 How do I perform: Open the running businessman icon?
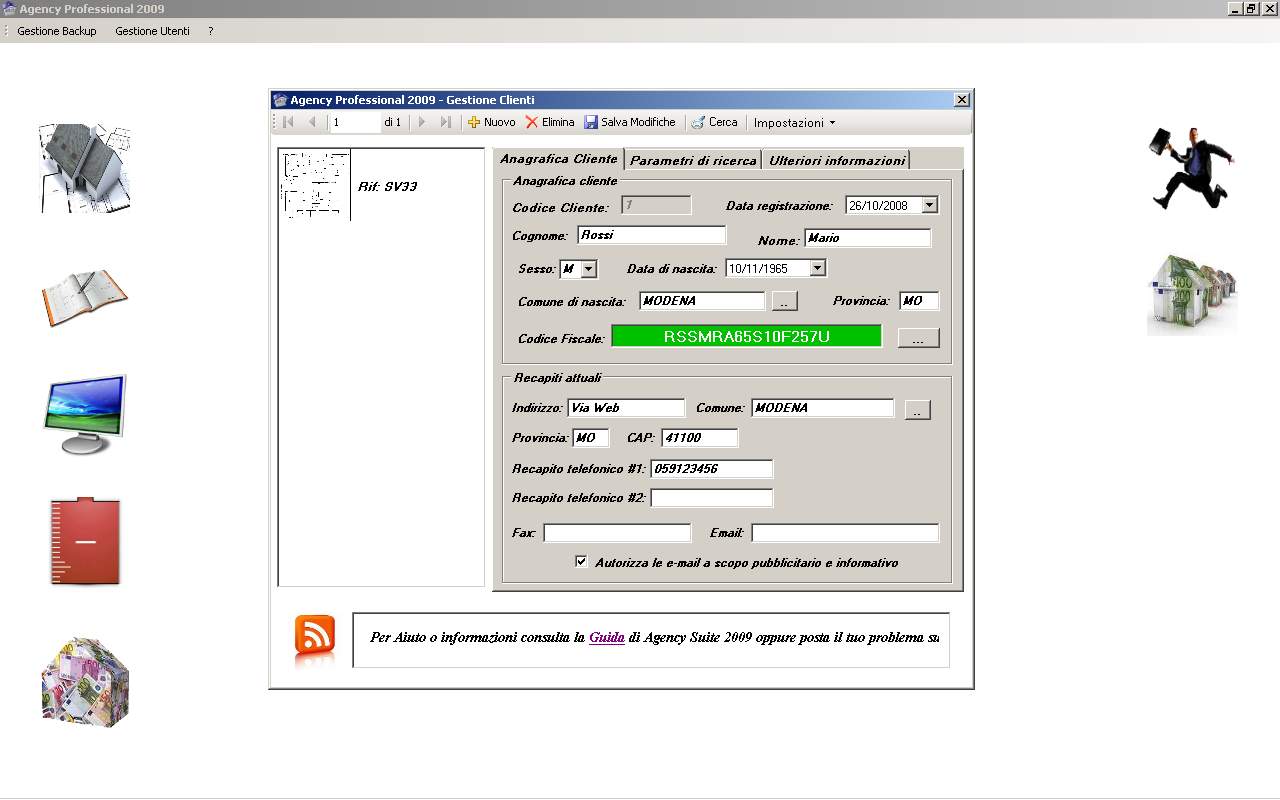(x=1191, y=168)
